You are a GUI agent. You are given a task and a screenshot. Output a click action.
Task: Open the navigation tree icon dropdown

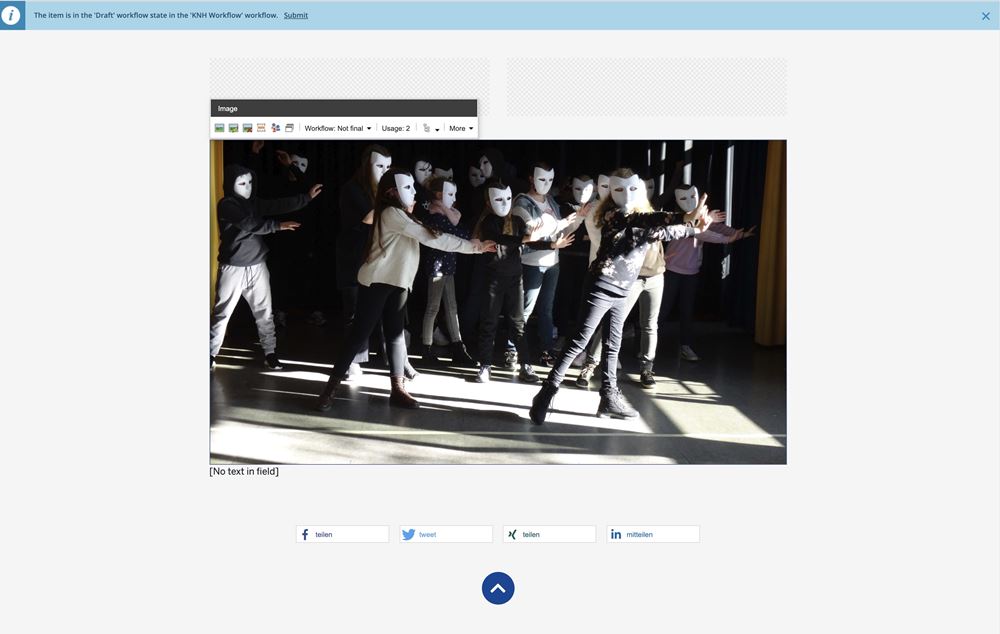pyautogui.click(x=430, y=128)
